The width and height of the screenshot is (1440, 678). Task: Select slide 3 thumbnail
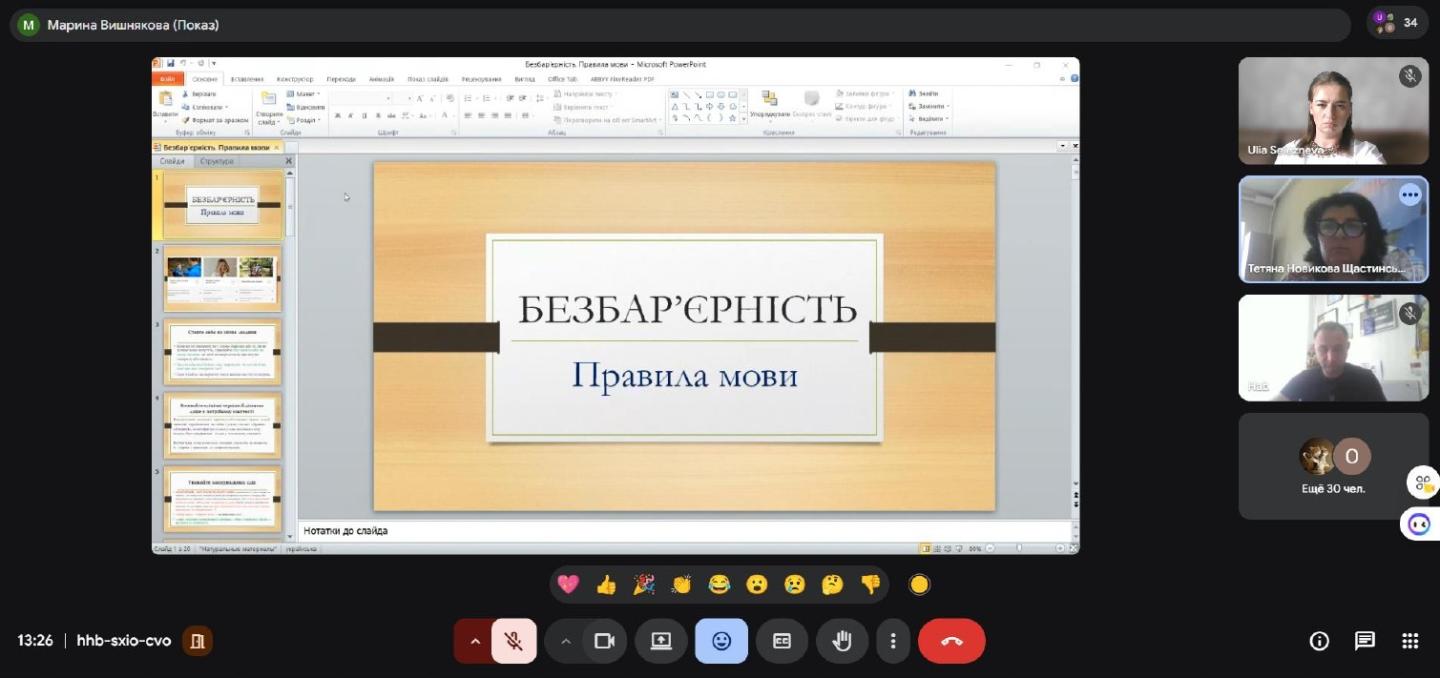click(x=223, y=352)
